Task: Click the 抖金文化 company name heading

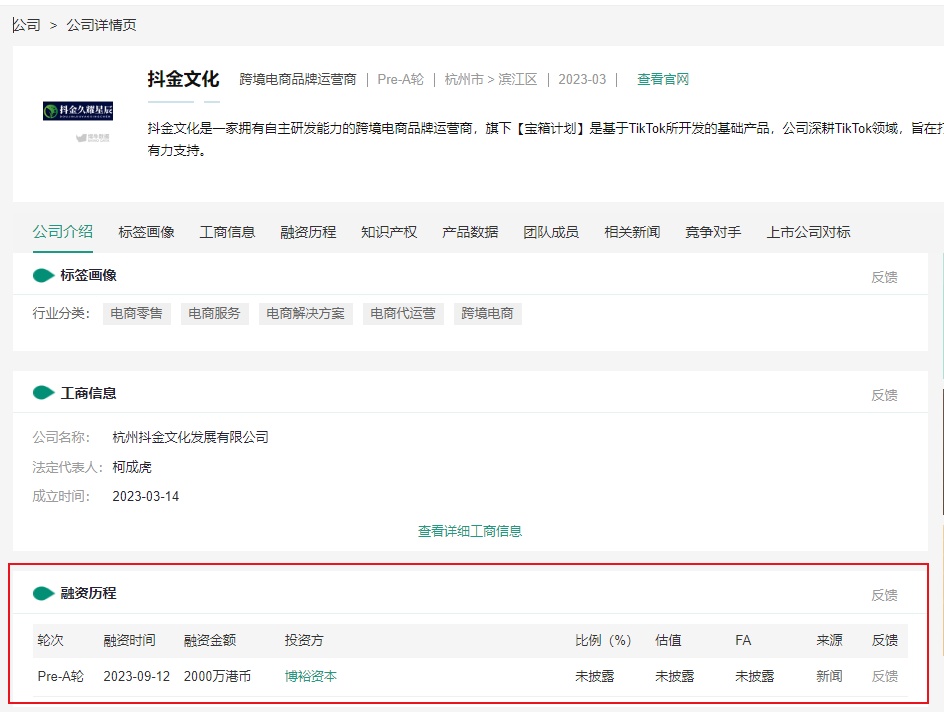Action: 184,79
